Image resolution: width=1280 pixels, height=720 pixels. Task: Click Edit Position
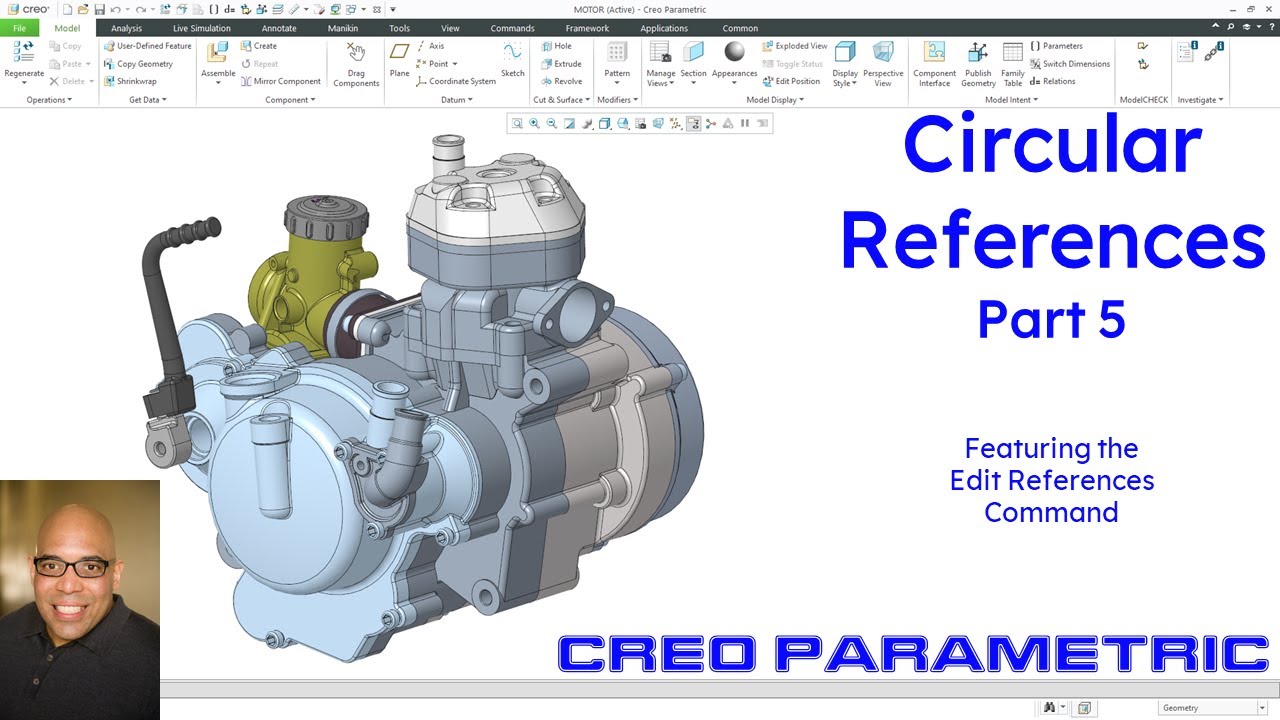(x=791, y=82)
